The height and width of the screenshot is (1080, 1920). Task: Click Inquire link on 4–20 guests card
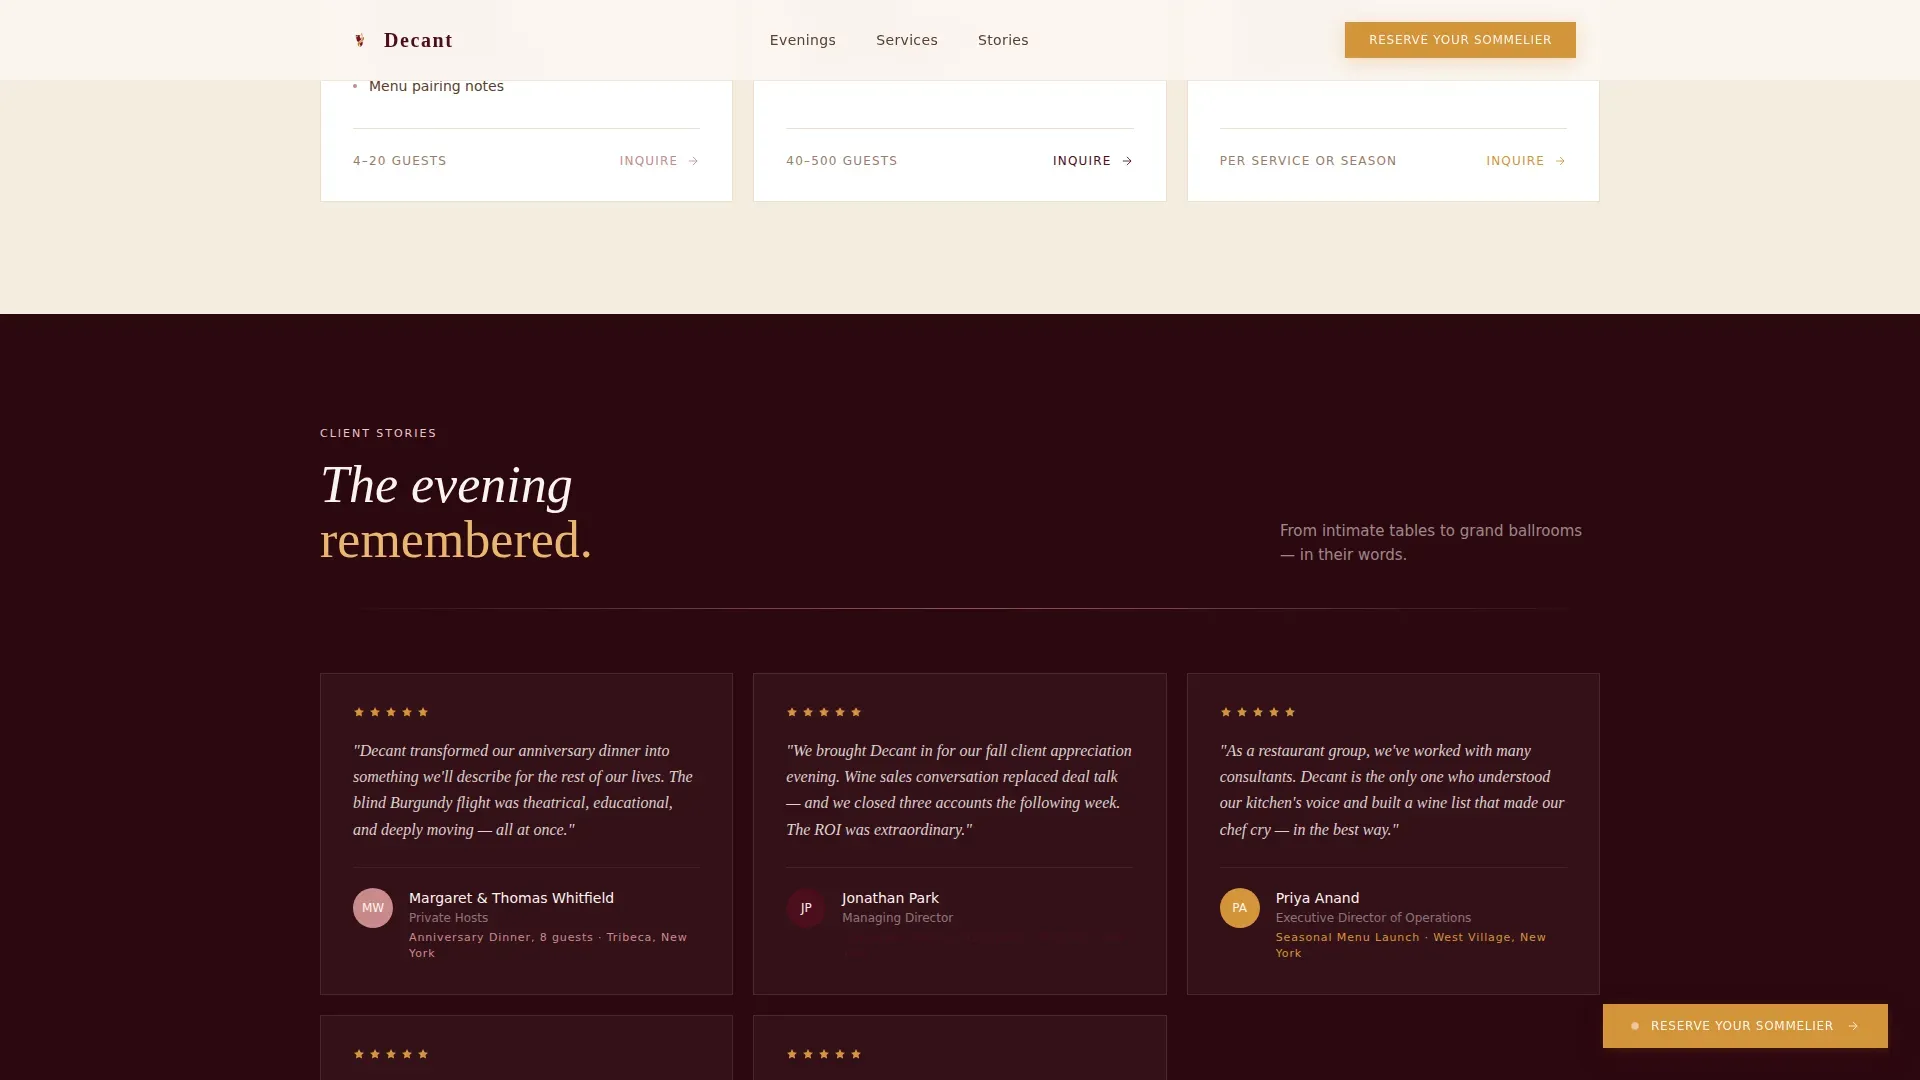tap(659, 161)
